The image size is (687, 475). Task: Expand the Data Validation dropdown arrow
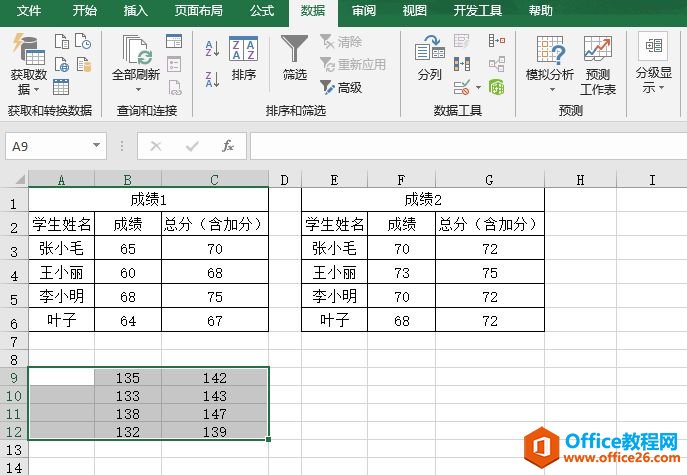coord(478,88)
